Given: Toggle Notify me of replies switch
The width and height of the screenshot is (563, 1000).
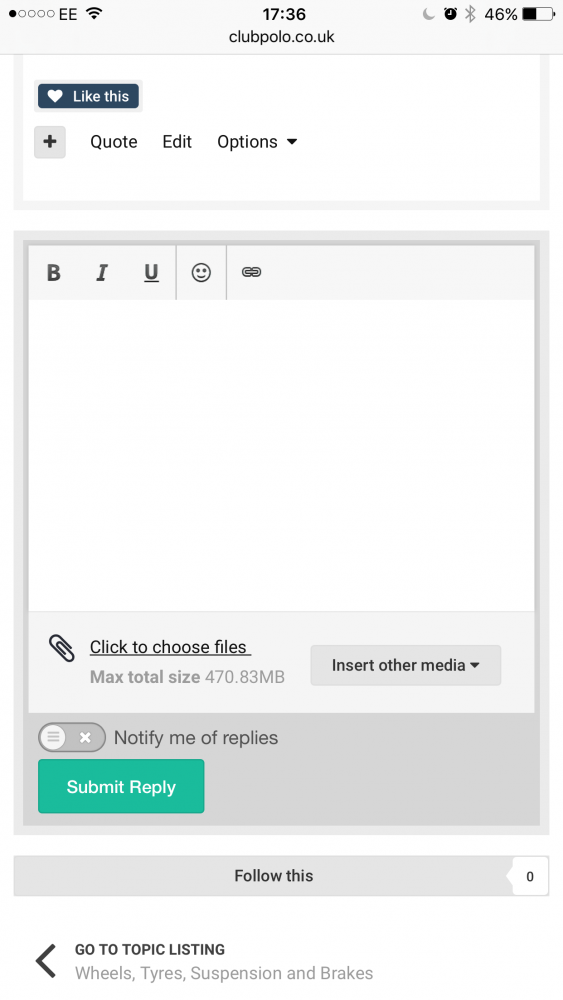Looking at the screenshot, I should 71,737.
